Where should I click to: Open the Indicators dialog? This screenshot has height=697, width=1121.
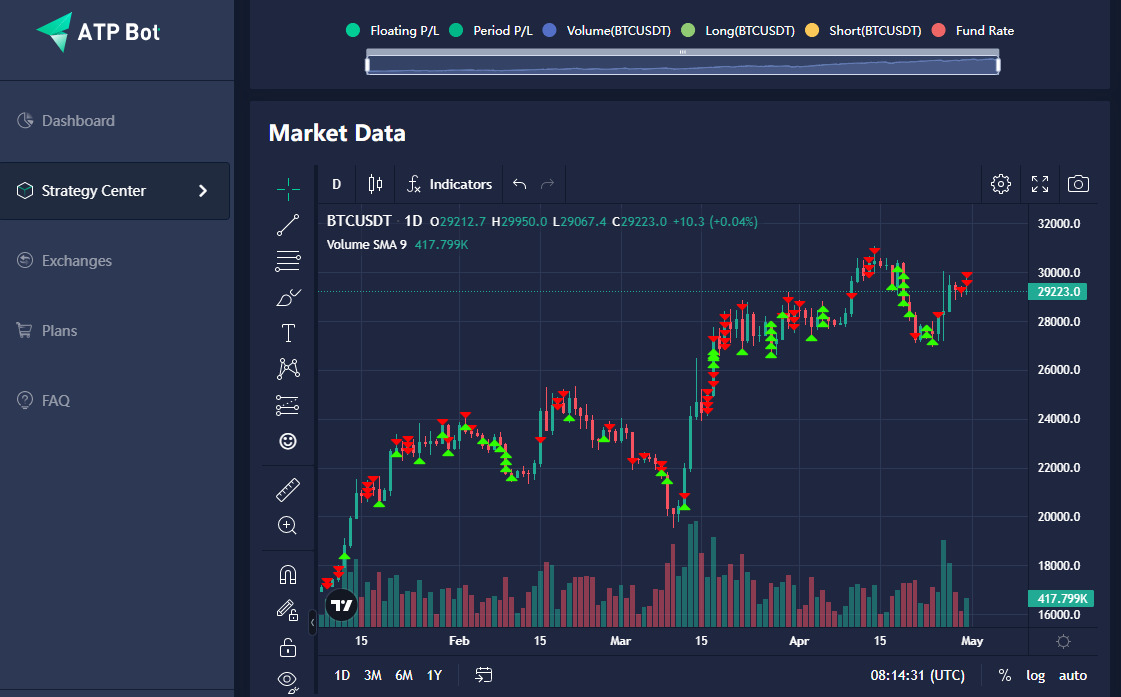449,184
